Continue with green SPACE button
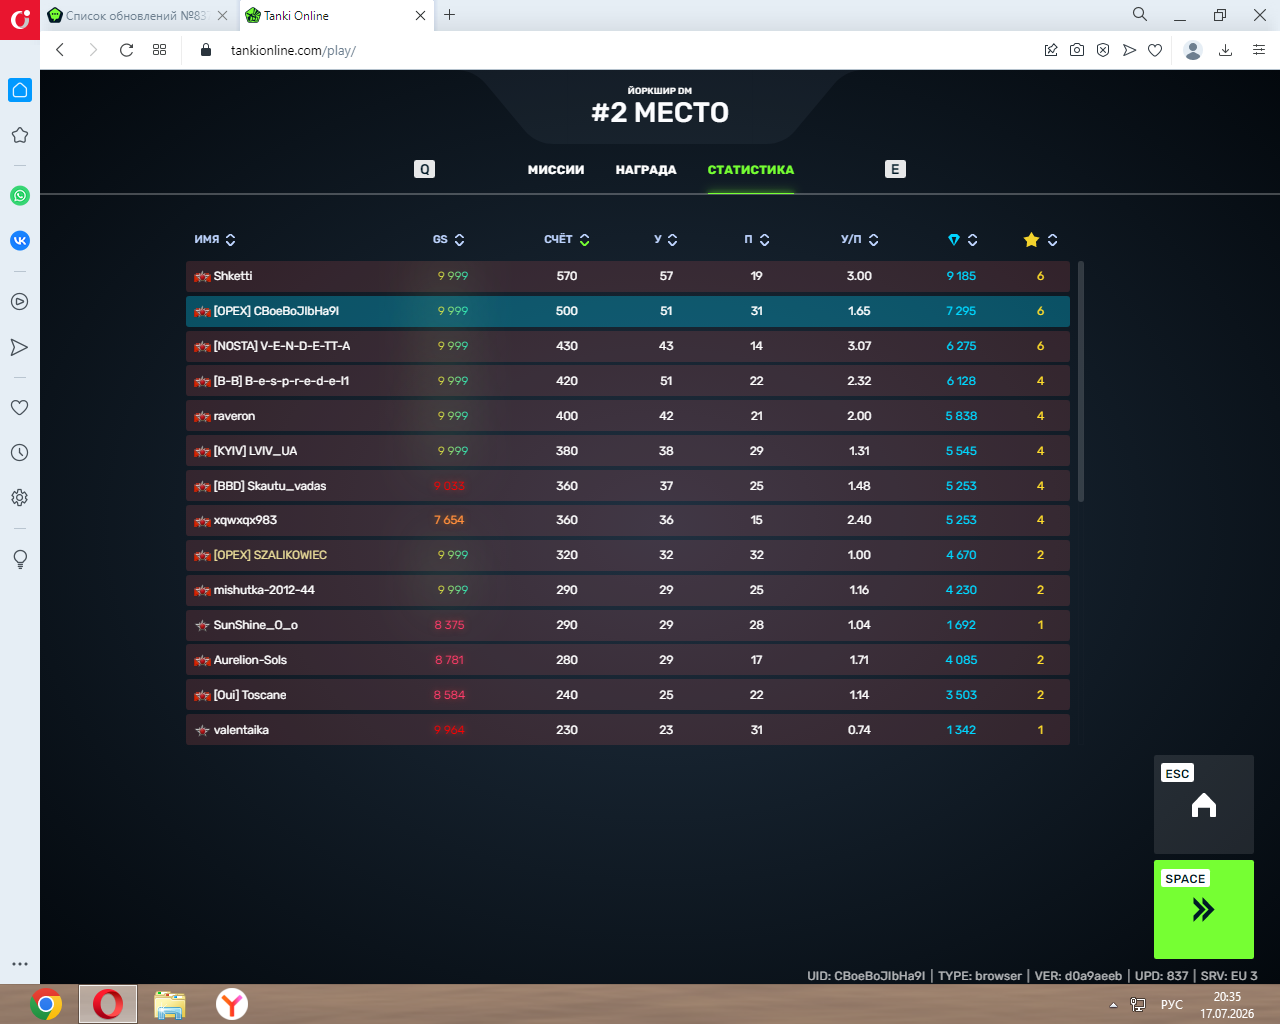Viewport: 1280px width, 1024px height. (x=1204, y=909)
